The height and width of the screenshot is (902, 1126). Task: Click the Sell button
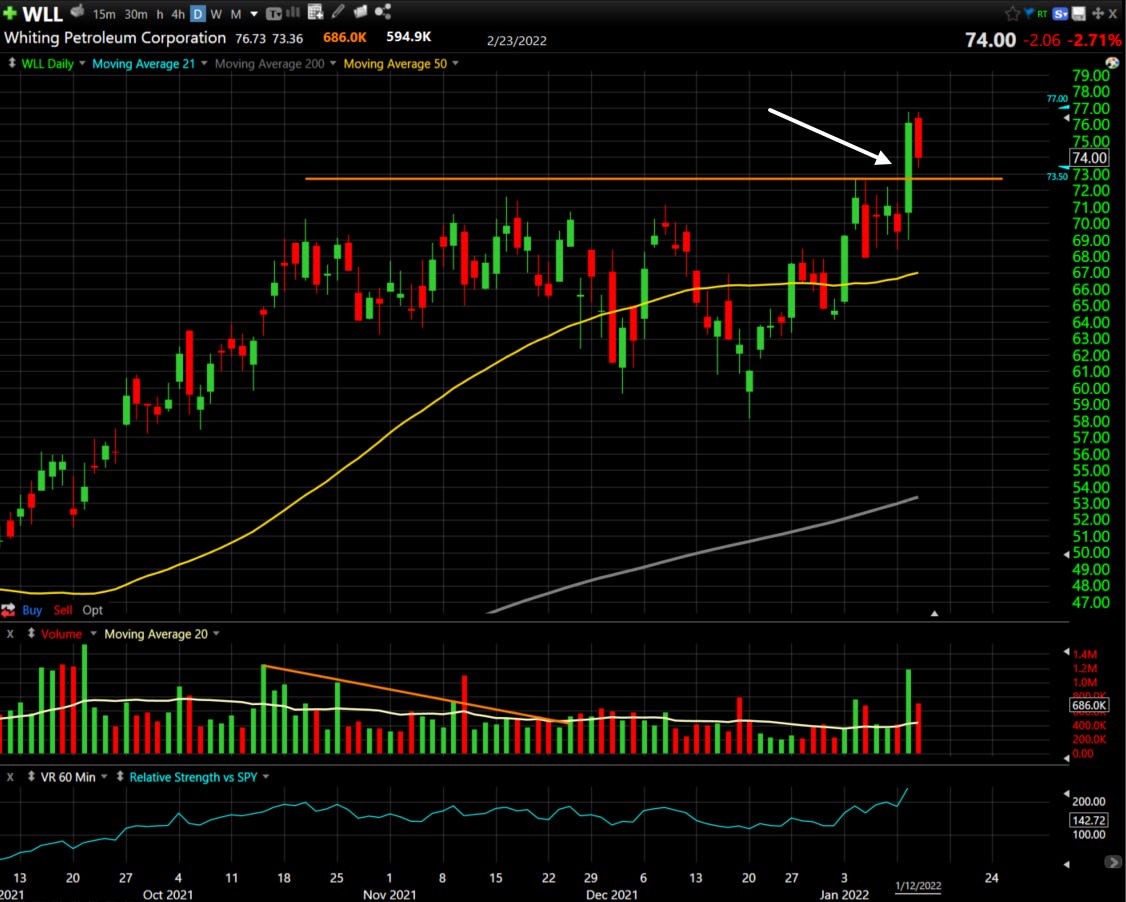pos(63,610)
